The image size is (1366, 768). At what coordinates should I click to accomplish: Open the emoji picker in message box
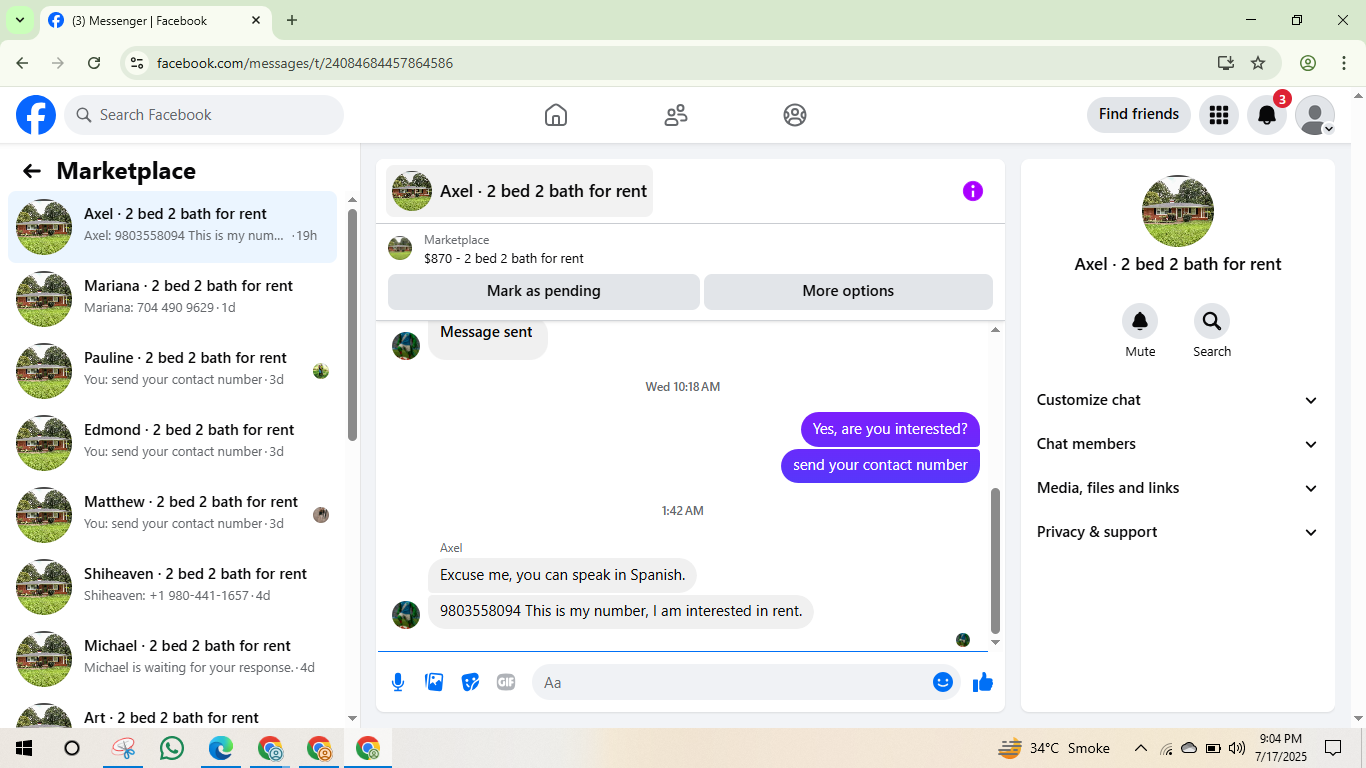[943, 682]
